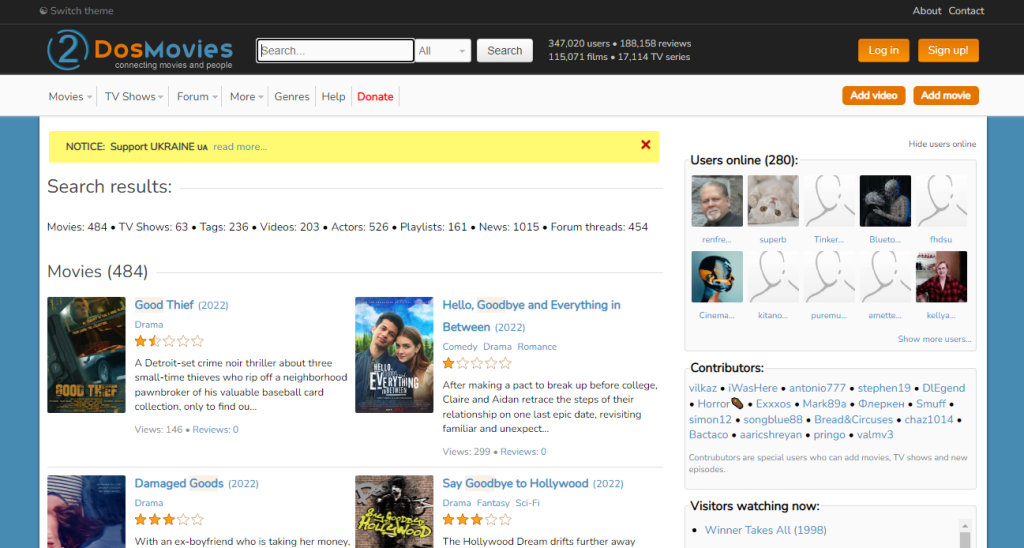Click the Add video button

point(874,95)
